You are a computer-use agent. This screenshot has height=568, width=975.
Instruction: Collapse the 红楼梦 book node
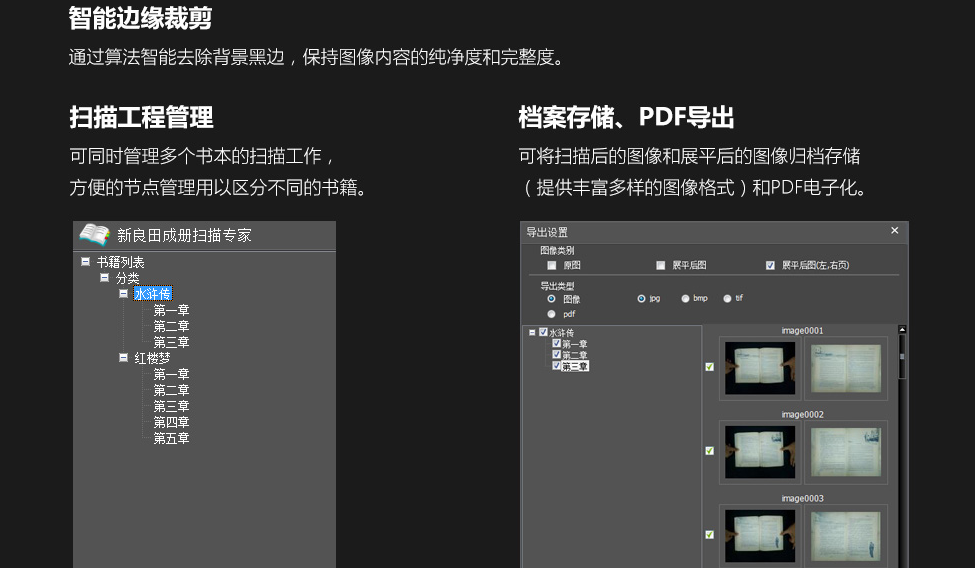[x=123, y=358]
